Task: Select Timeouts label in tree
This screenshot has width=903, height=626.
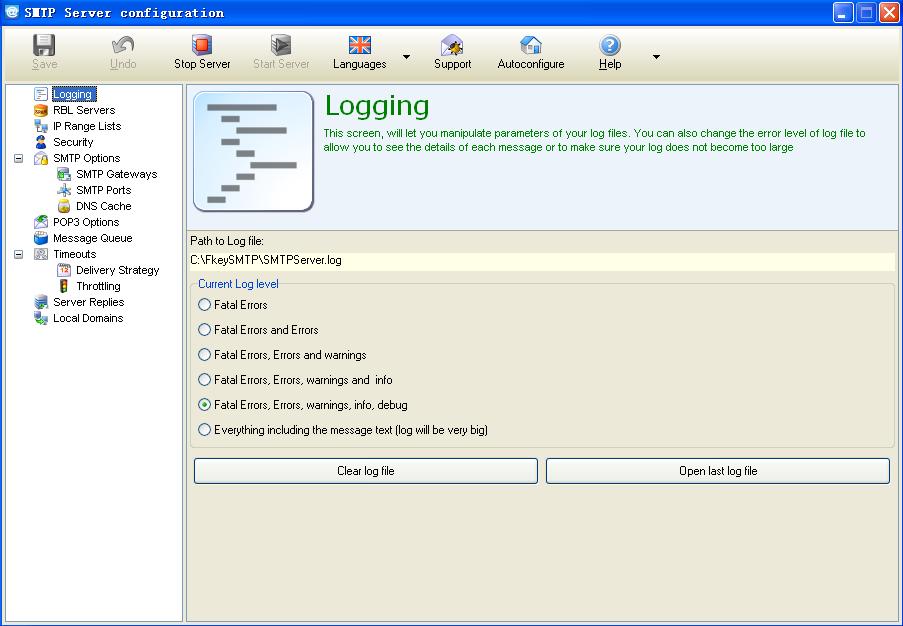Action: 74,254
